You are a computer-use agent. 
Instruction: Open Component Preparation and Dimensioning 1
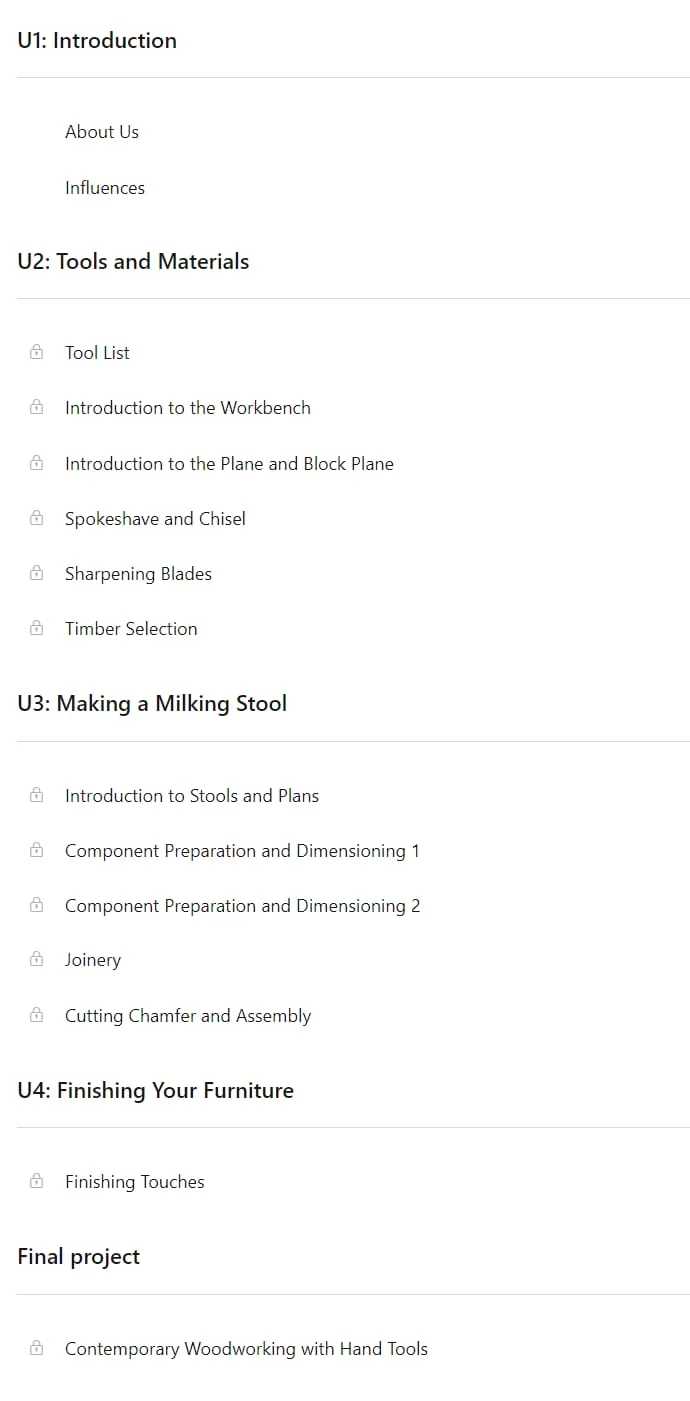242,851
